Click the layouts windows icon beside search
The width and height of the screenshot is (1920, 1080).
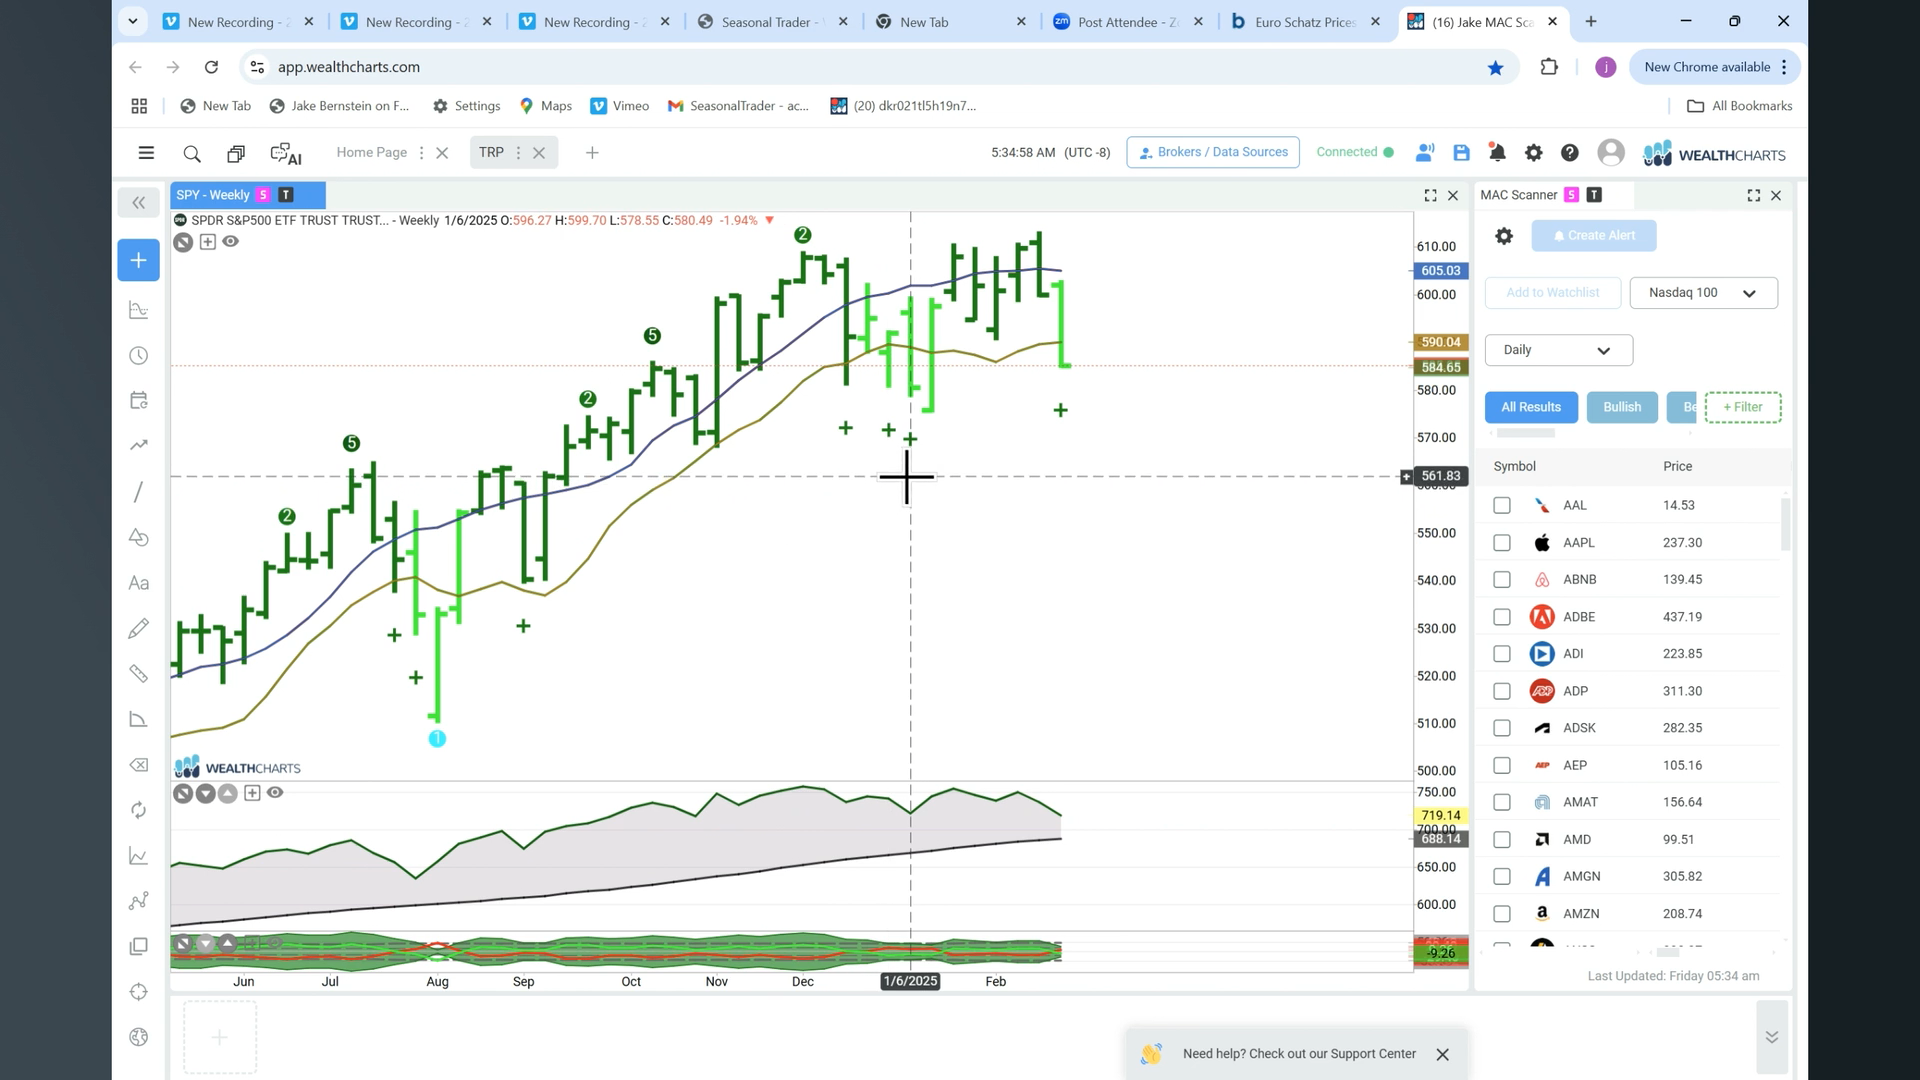(x=236, y=153)
